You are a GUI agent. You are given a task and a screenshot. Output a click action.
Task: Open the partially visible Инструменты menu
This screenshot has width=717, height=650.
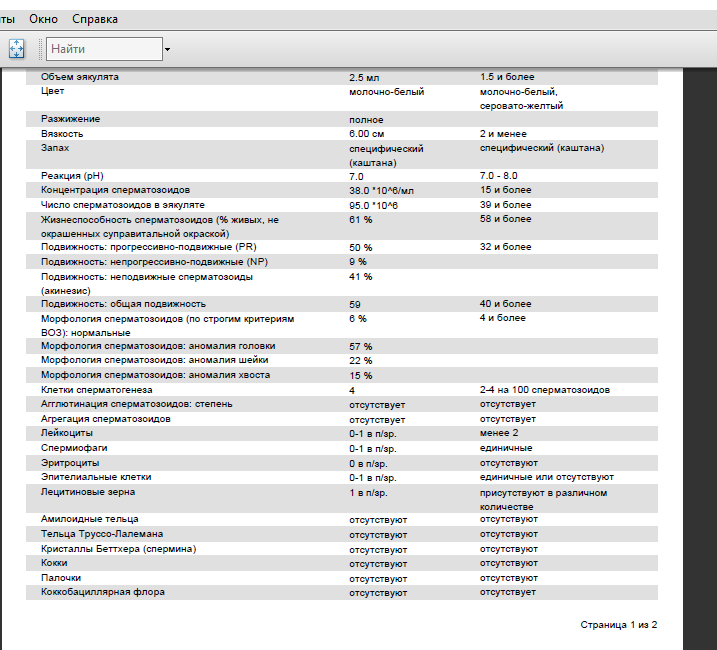click(x=7, y=19)
